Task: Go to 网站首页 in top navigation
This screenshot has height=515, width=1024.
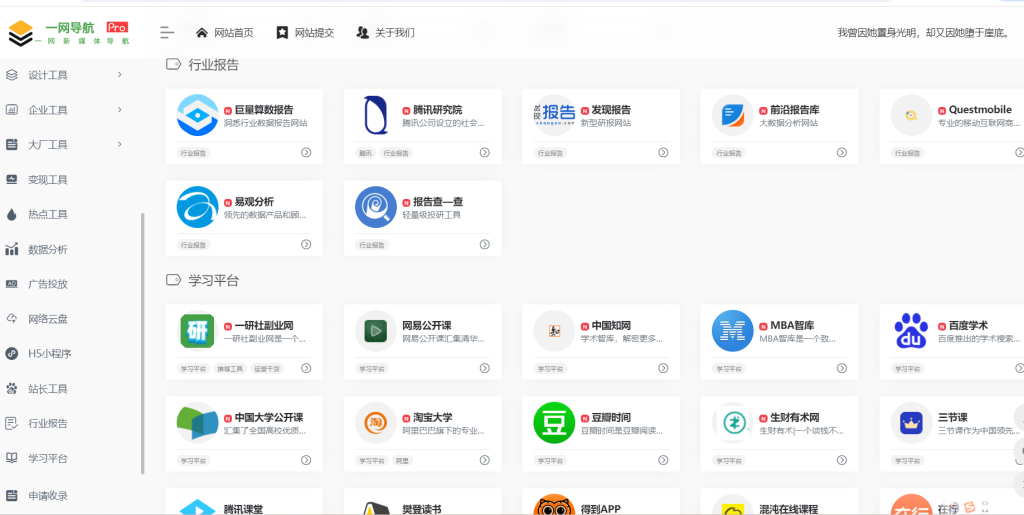Action: pyautogui.click(x=225, y=33)
